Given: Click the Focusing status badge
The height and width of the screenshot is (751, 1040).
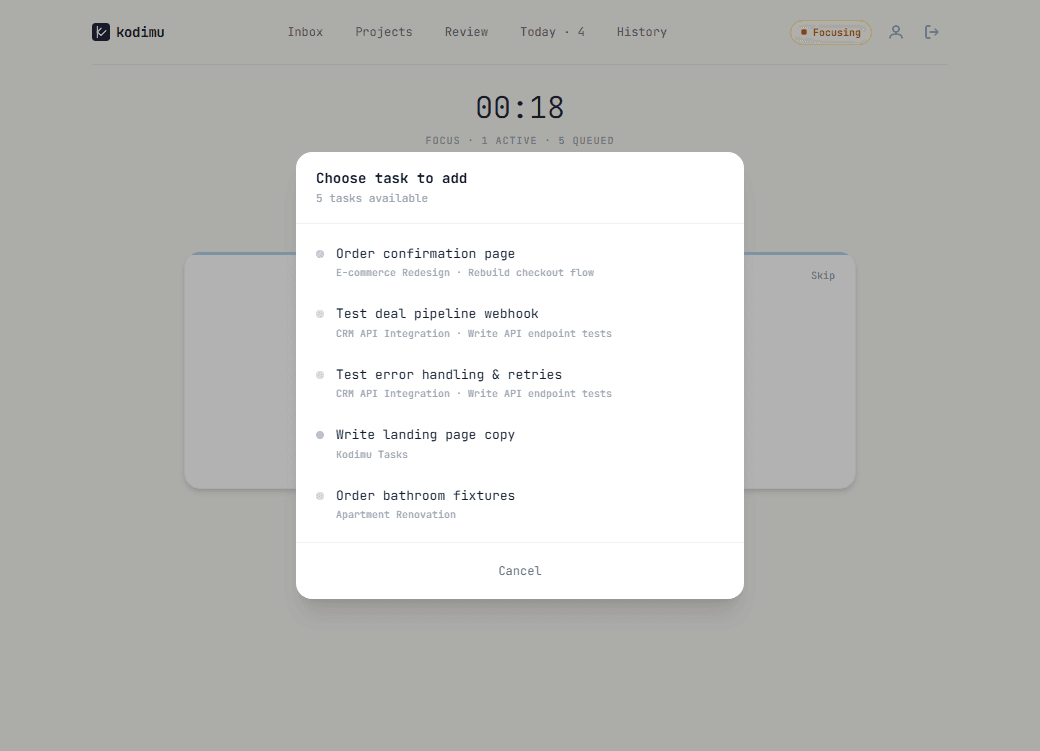Looking at the screenshot, I should [x=831, y=32].
